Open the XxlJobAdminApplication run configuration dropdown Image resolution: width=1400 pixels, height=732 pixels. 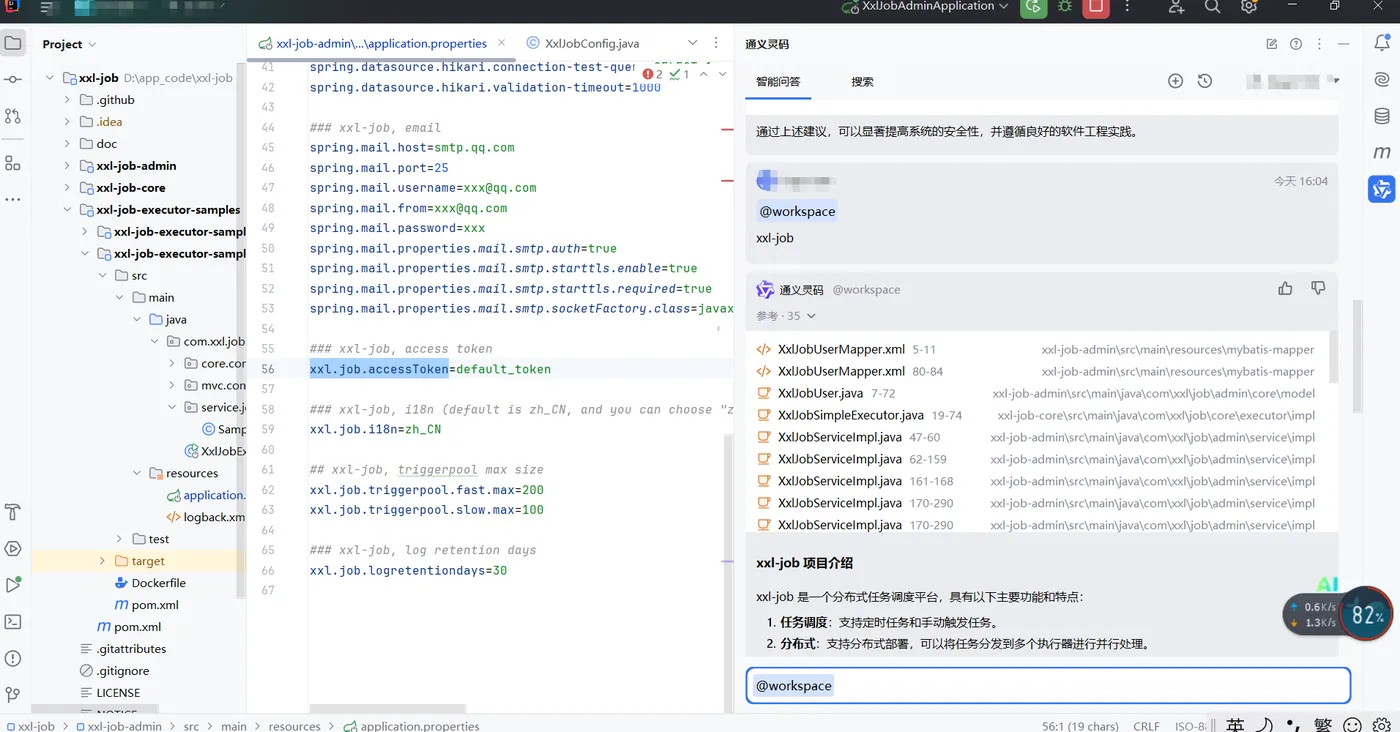tap(926, 6)
